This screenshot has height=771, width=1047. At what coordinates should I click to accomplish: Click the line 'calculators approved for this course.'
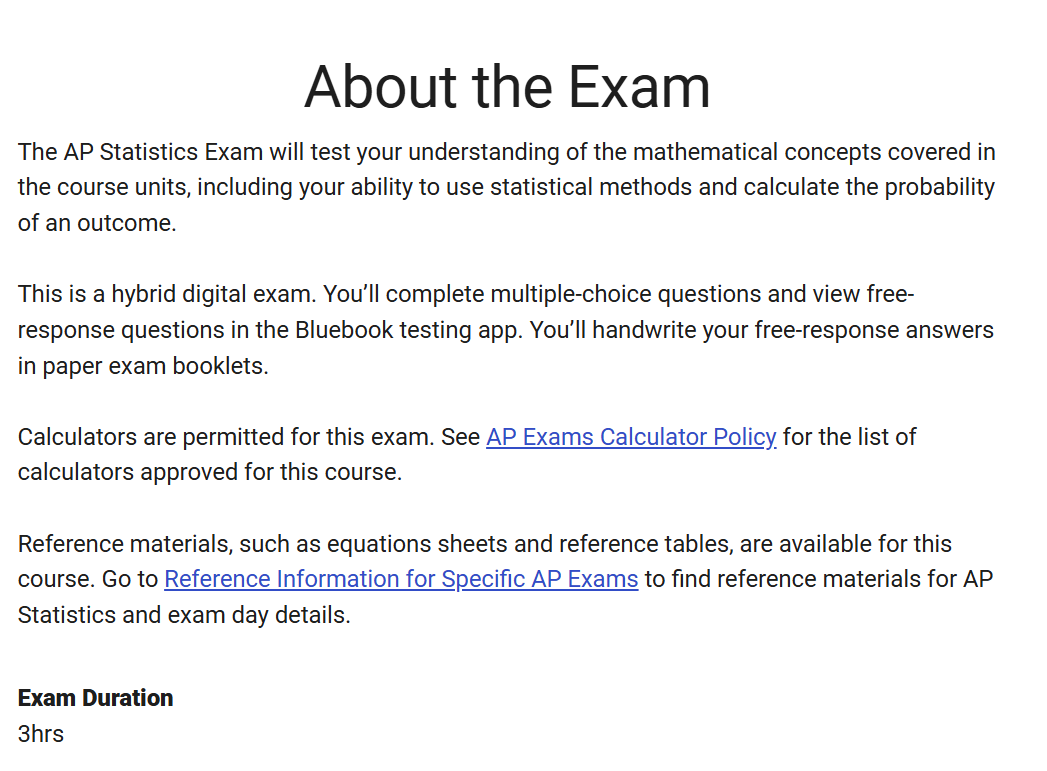210,472
